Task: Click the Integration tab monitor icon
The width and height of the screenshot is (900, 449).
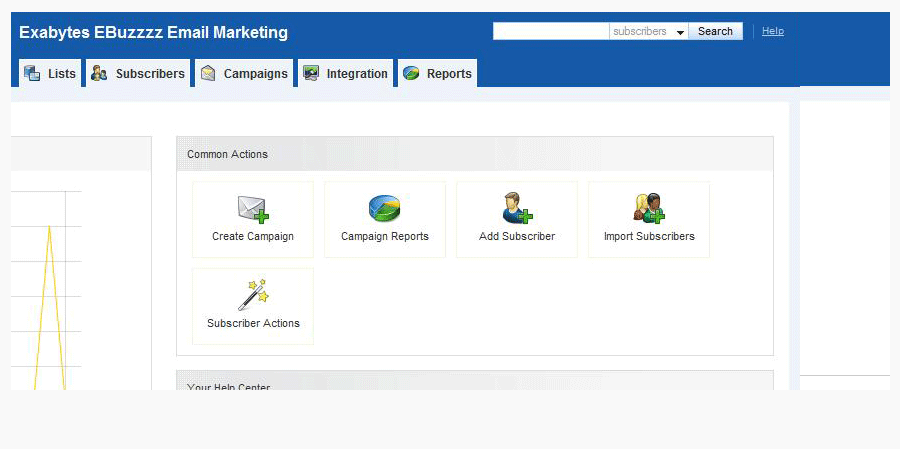Action: click(x=311, y=73)
